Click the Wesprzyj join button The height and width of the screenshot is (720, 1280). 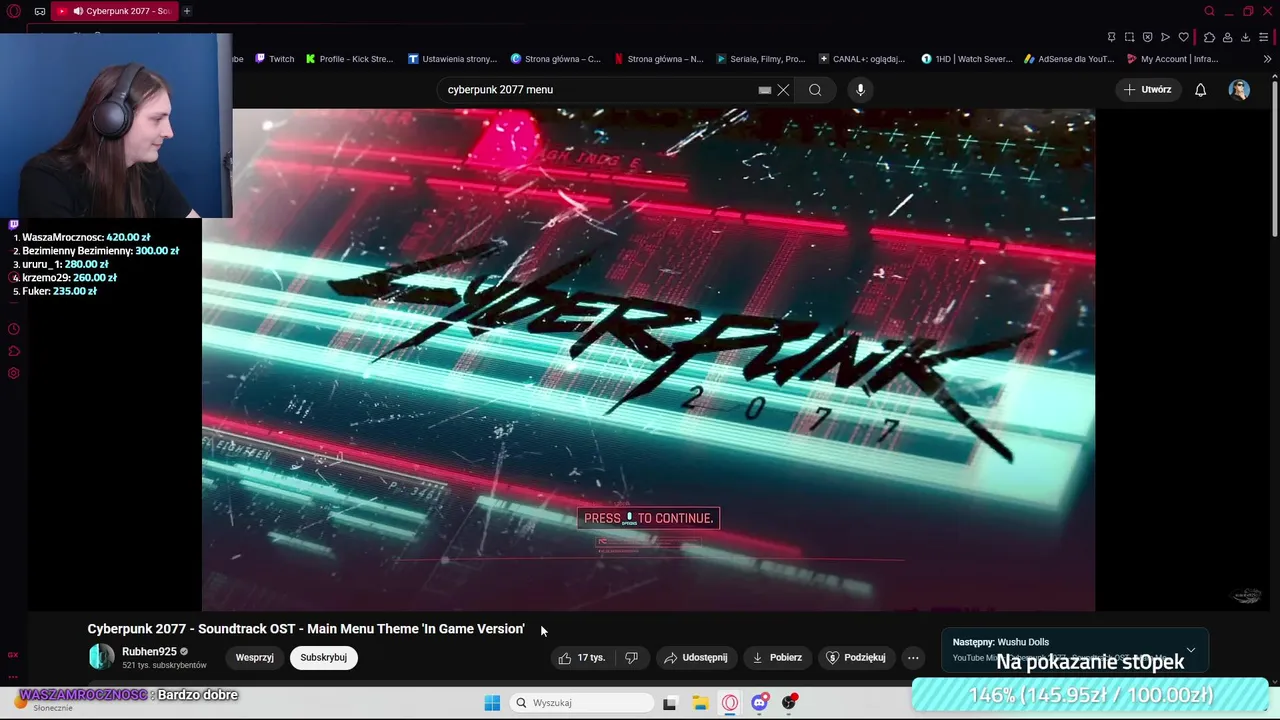(x=254, y=657)
